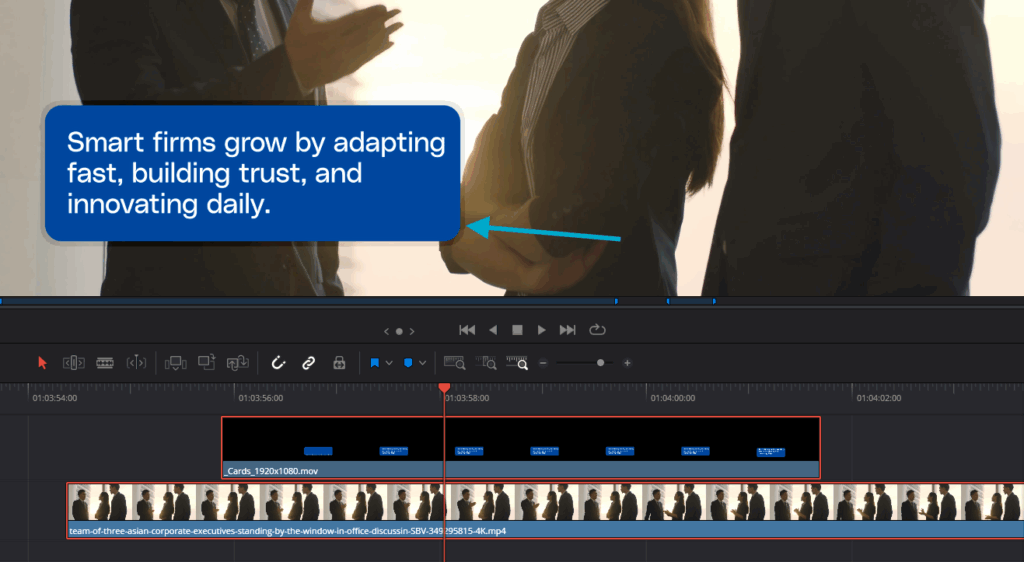This screenshot has width=1024, height=562.
Task: Play timeline in reverse
Action: point(493,330)
